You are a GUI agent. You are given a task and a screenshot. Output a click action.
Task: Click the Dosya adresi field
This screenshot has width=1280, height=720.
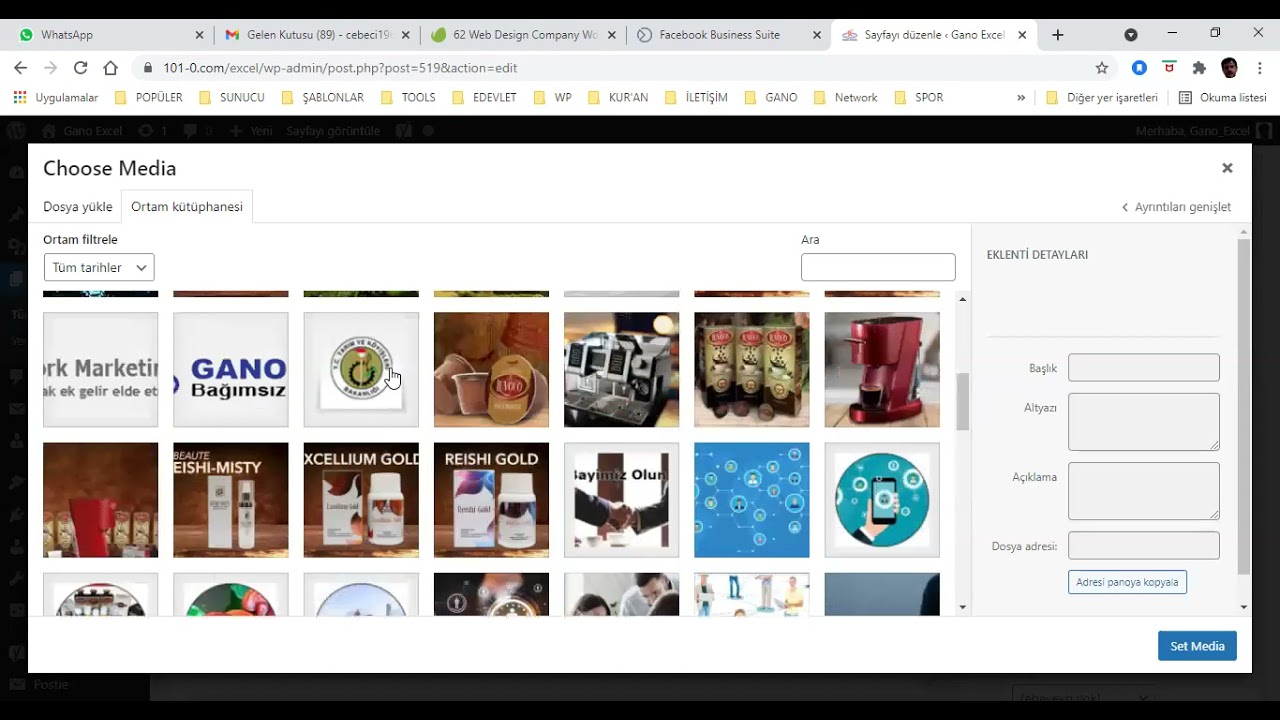tap(1144, 545)
